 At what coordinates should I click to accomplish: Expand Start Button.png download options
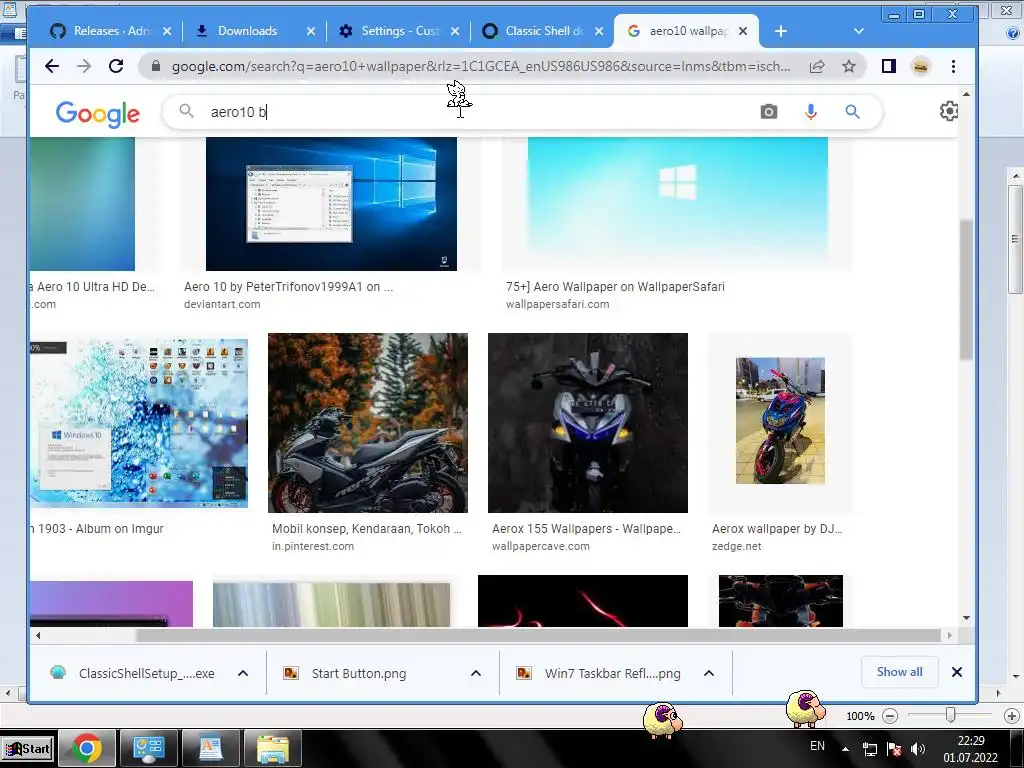click(x=476, y=673)
